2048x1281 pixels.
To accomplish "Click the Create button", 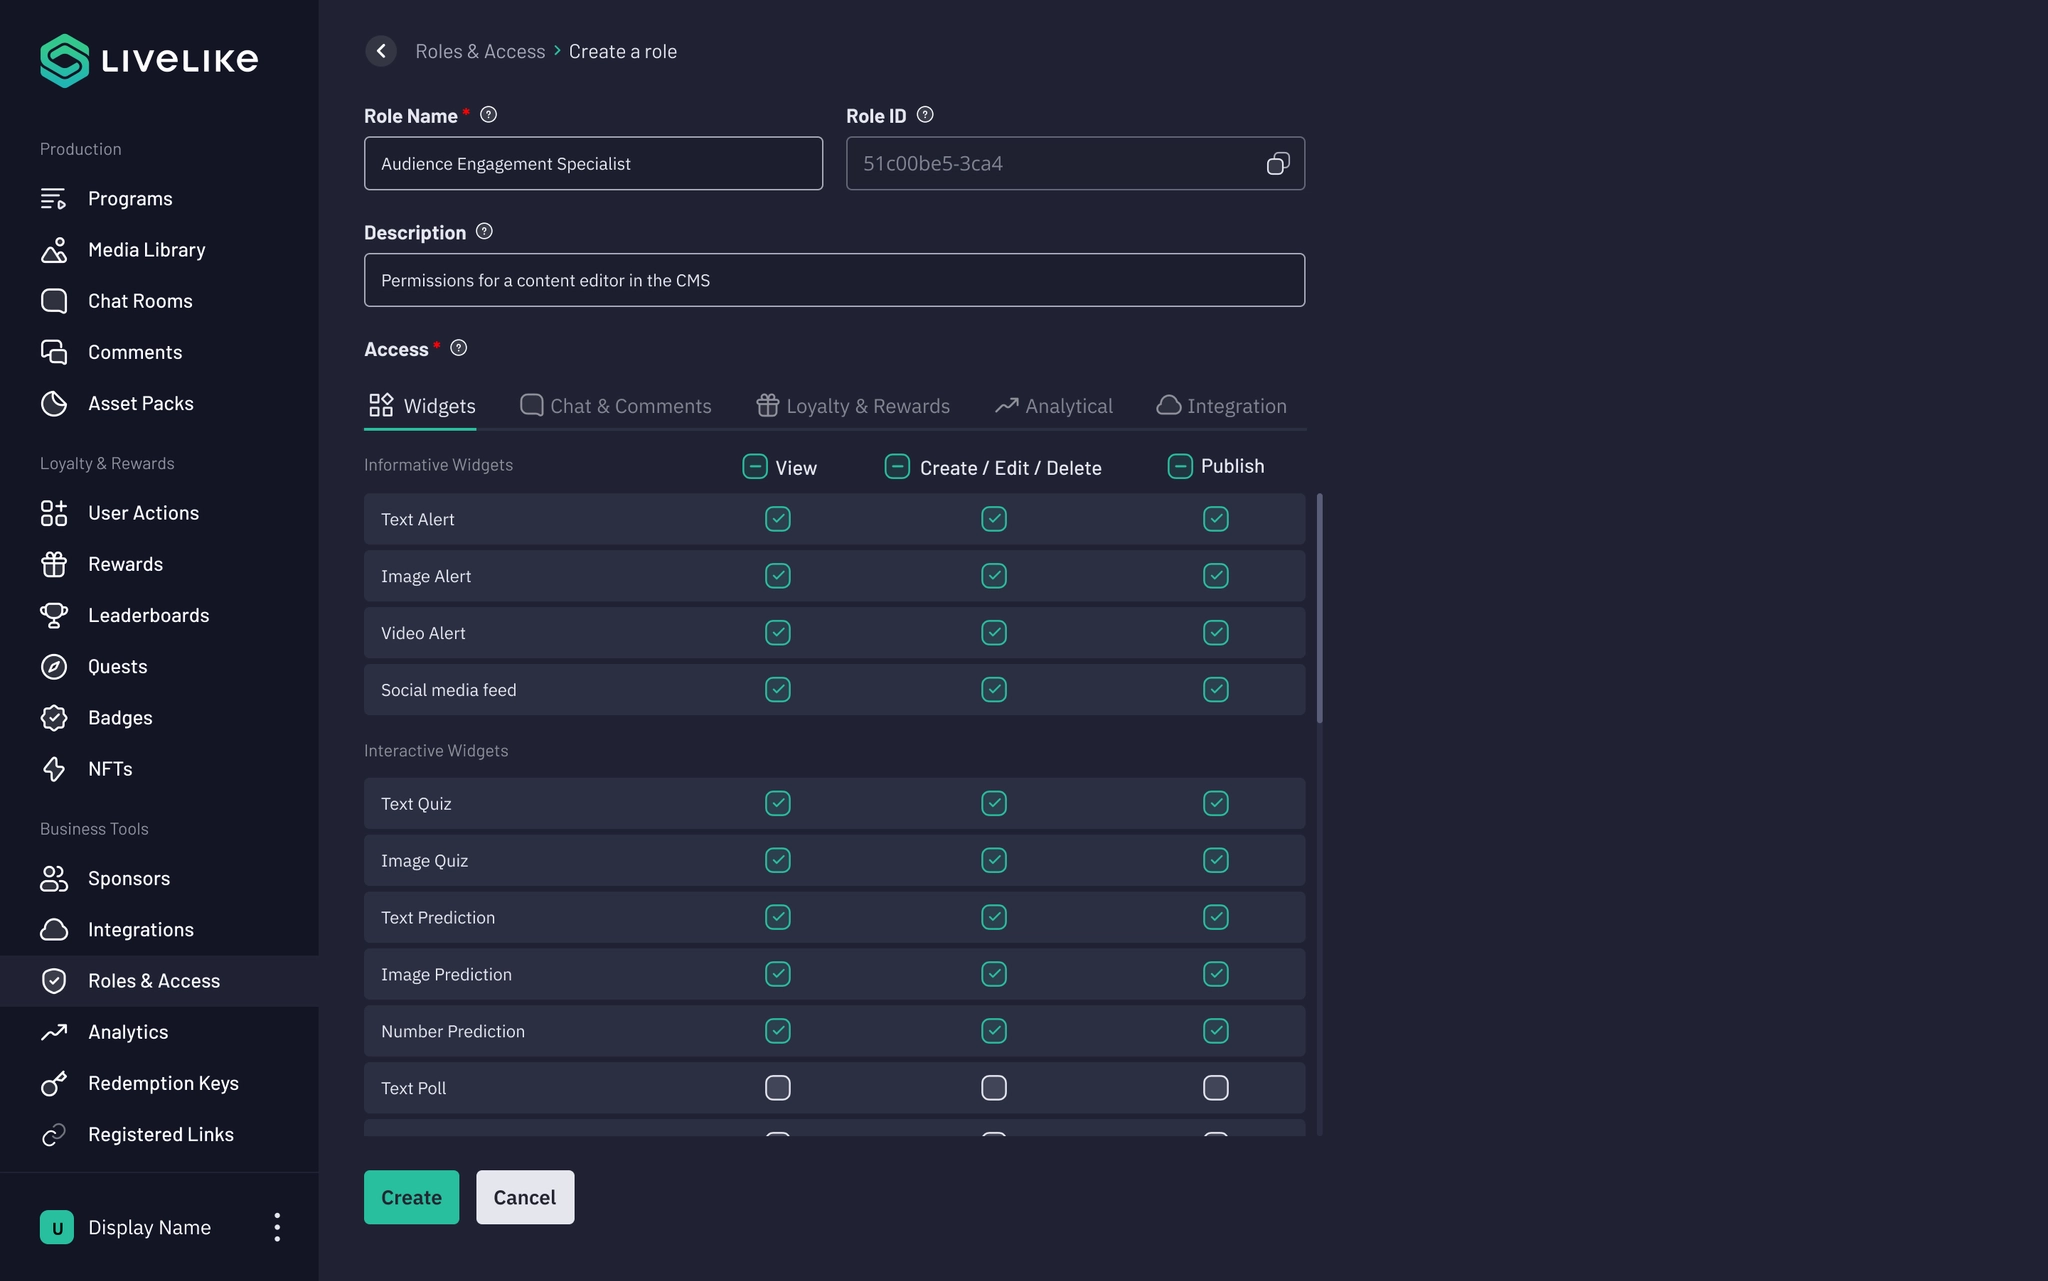I will (411, 1197).
